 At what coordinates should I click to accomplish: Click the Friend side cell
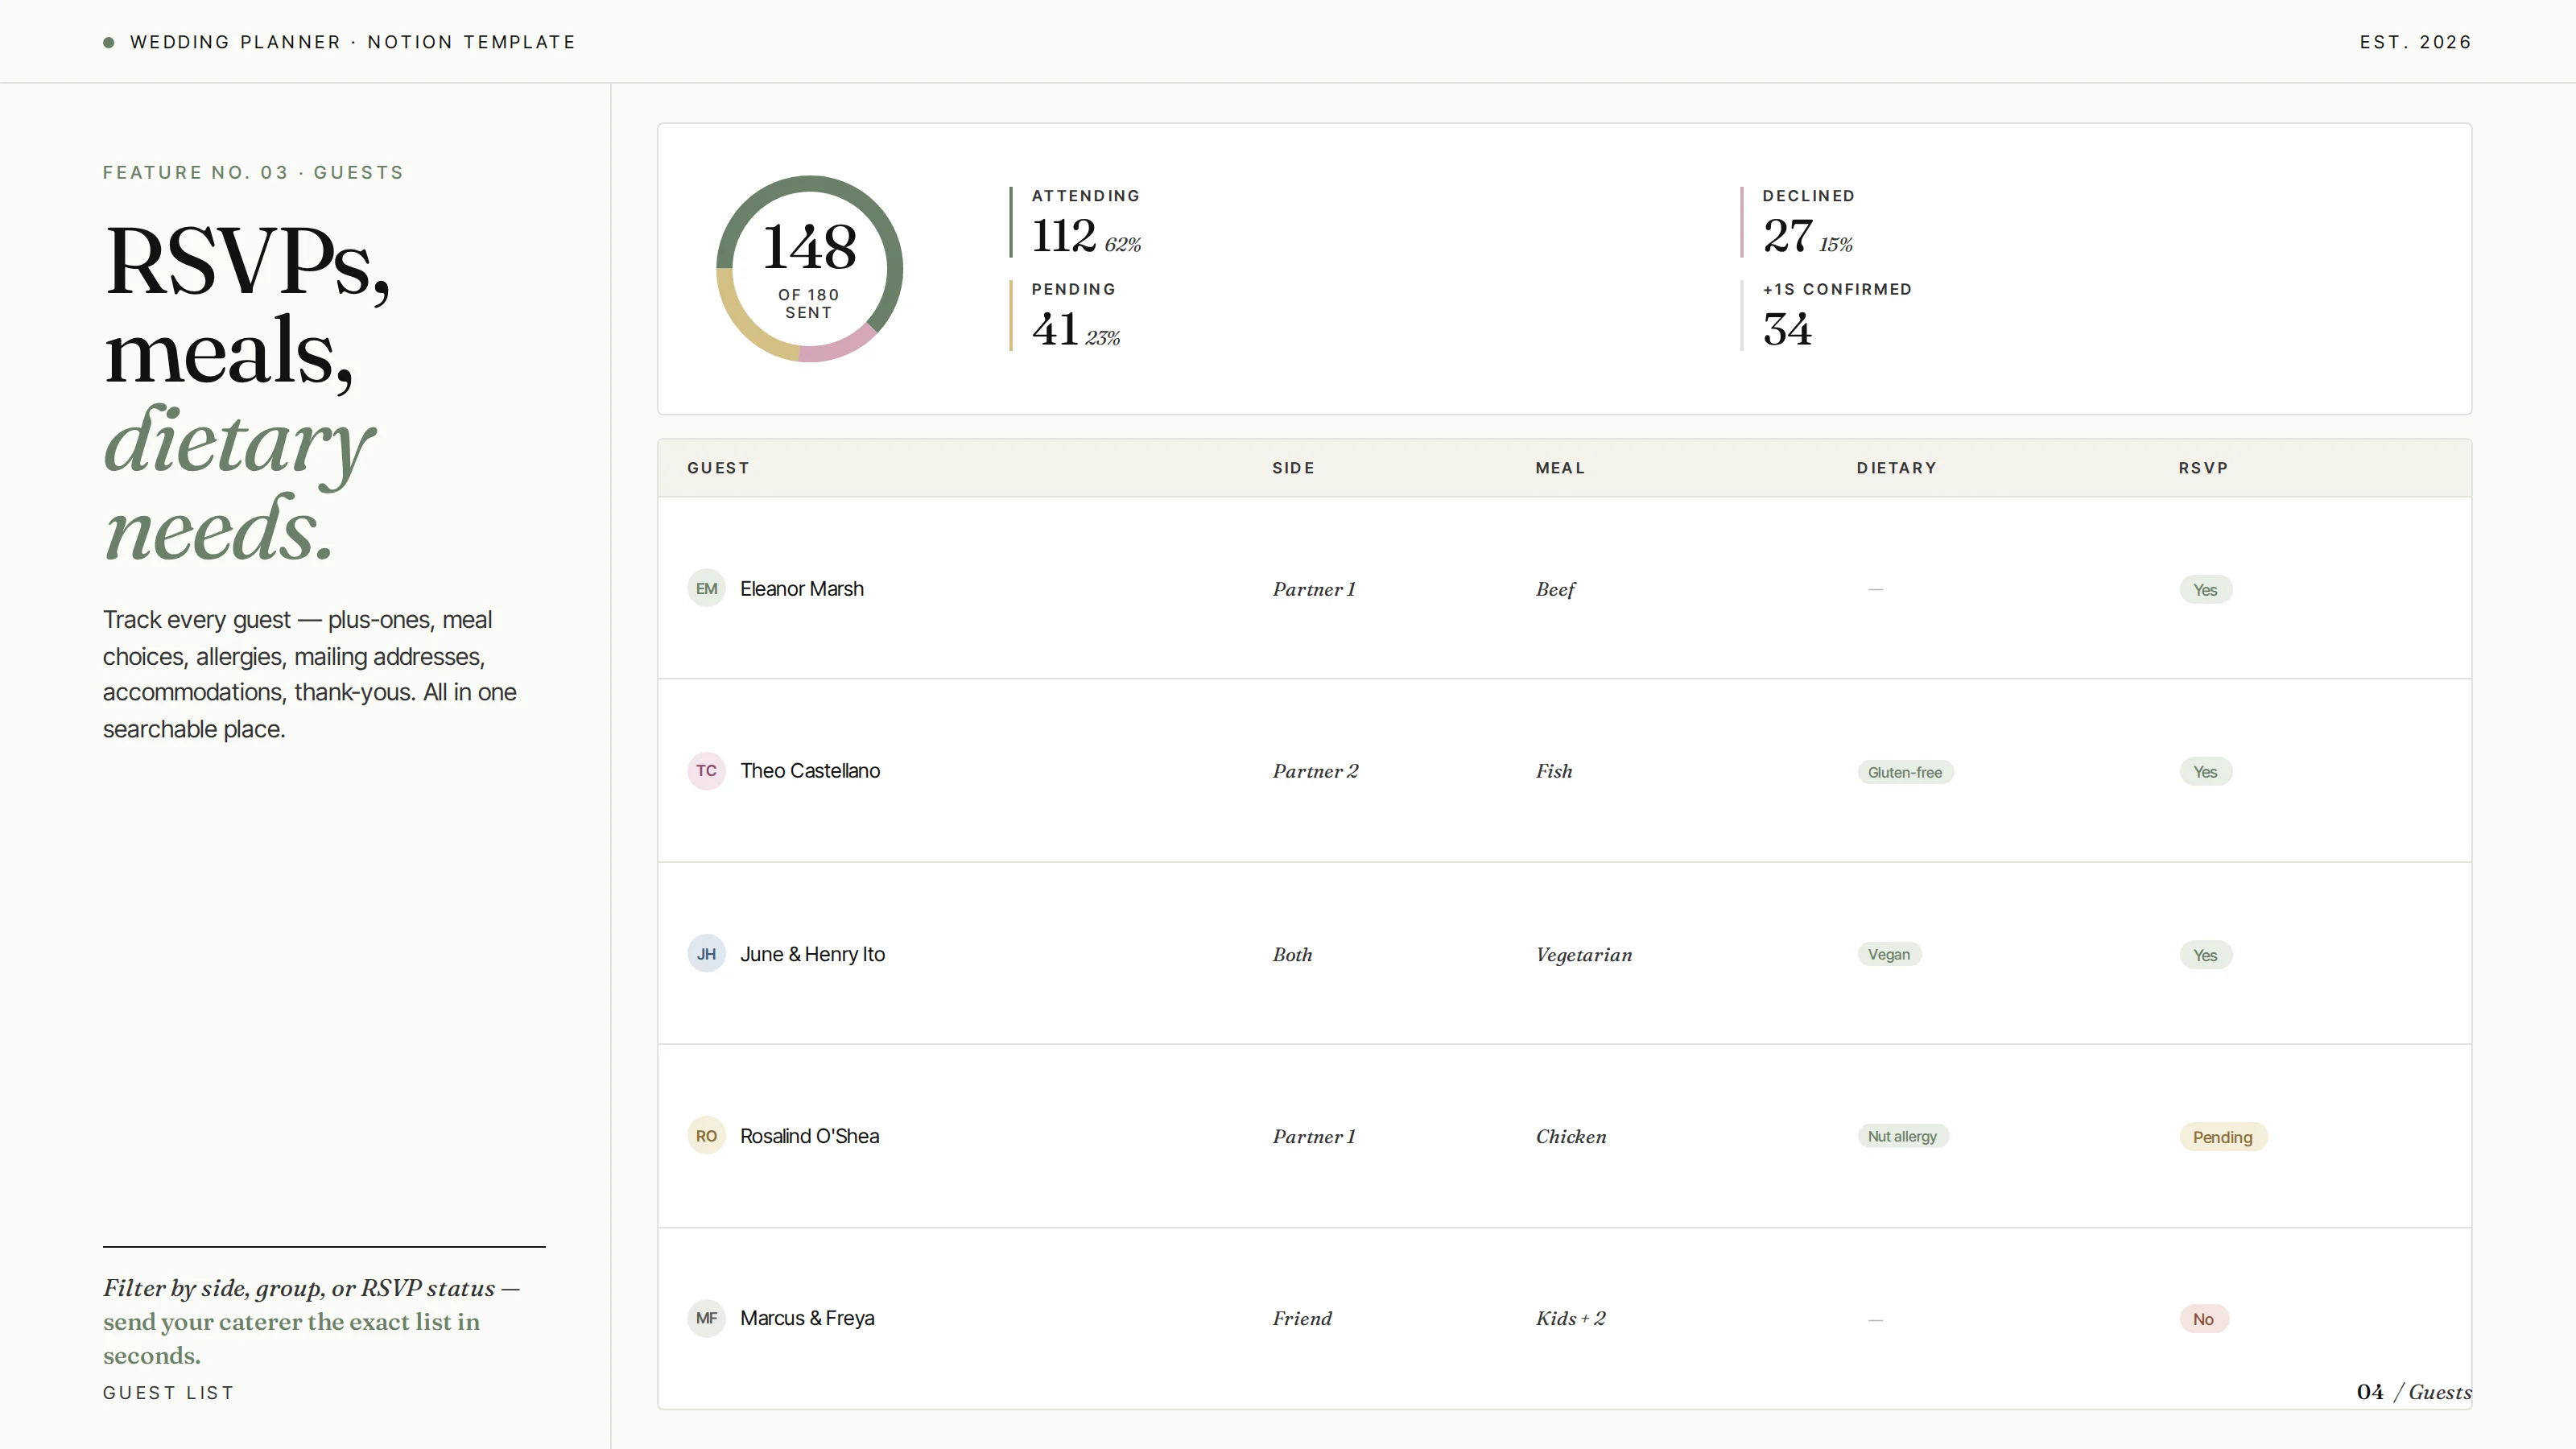click(1302, 1318)
